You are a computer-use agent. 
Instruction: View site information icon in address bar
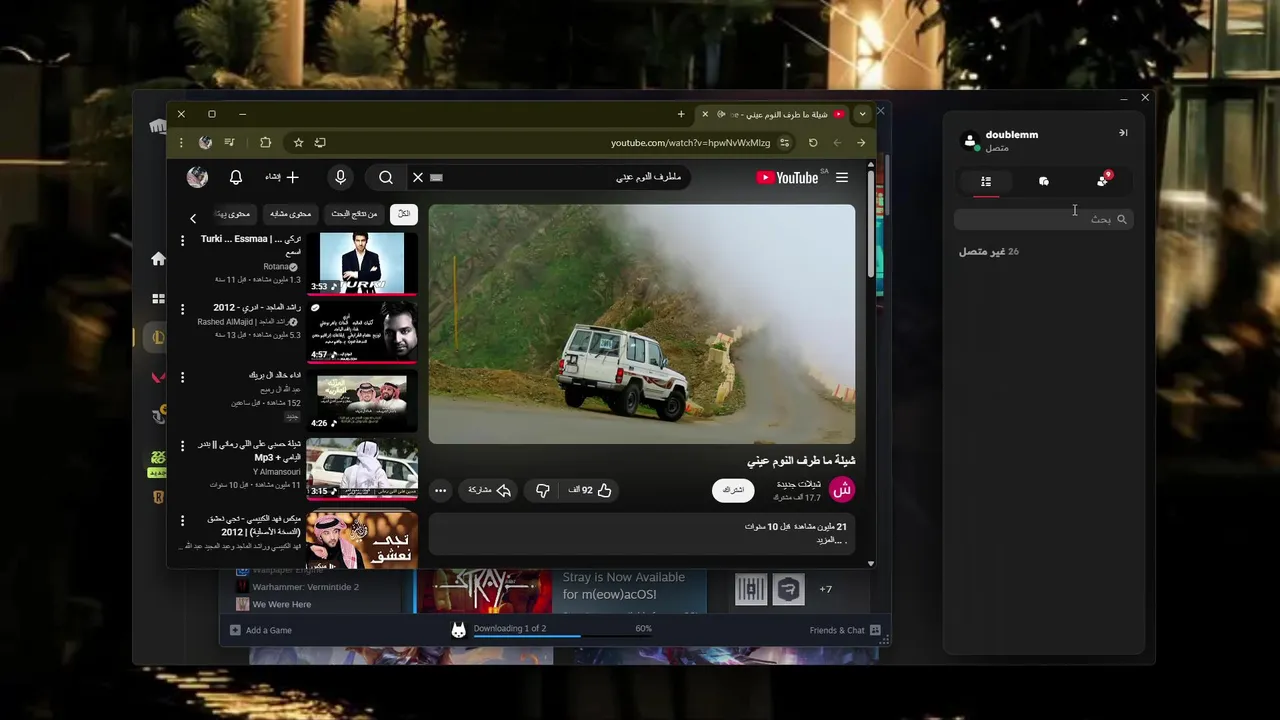coord(785,143)
